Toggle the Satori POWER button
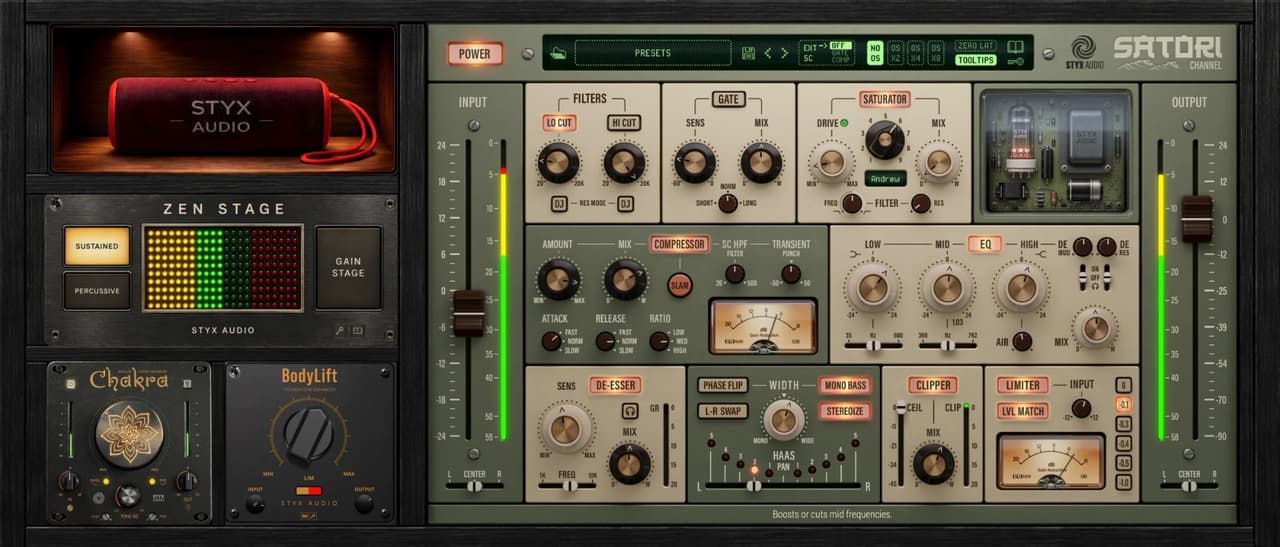This screenshot has width=1280, height=547. click(x=475, y=54)
